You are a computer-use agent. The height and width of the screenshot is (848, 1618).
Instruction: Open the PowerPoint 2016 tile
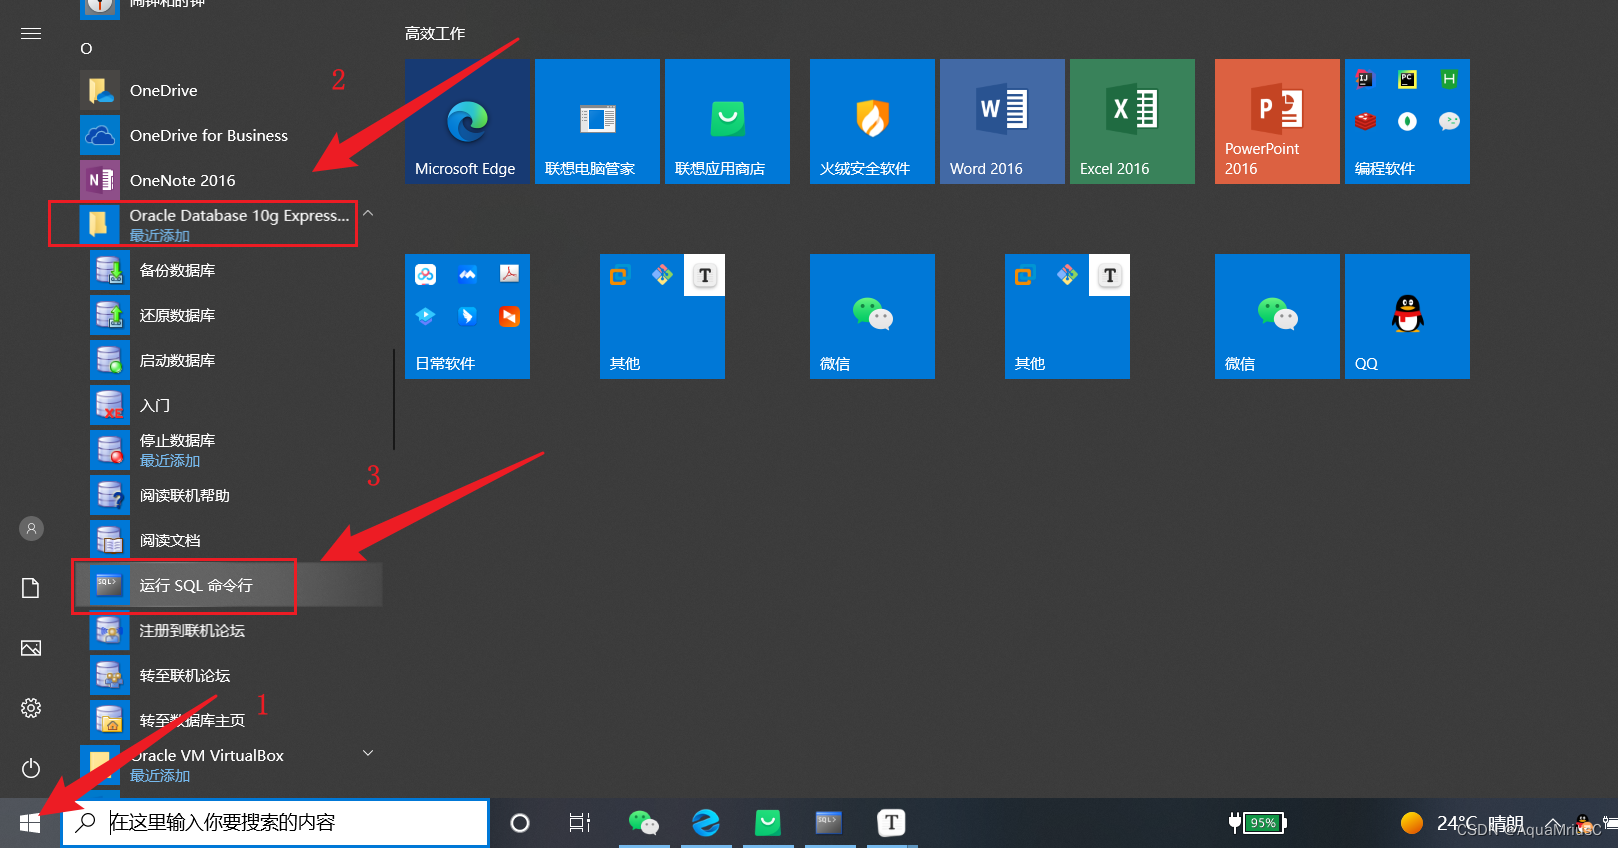click(x=1277, y=121)
